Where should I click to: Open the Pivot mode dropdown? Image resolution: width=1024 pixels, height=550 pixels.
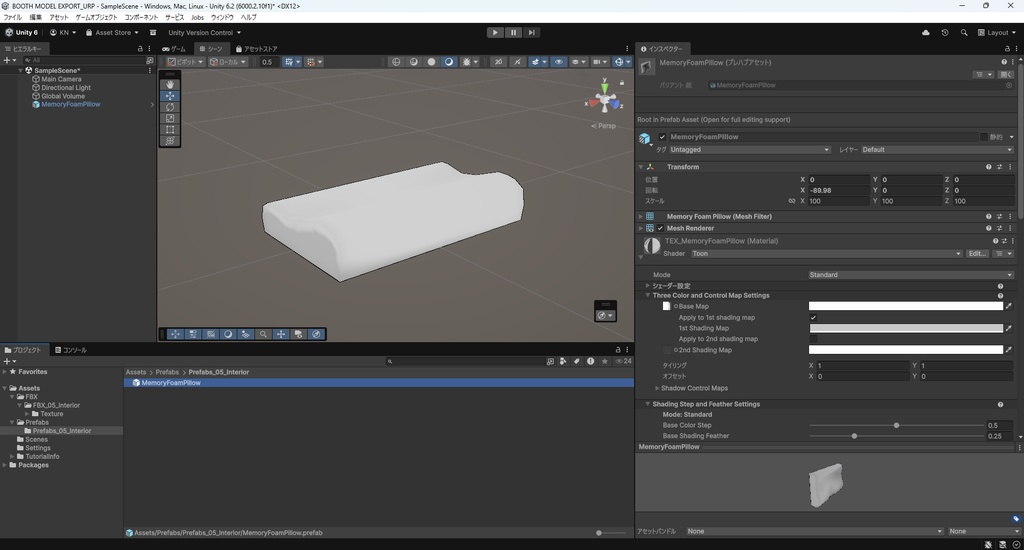pyautogui.click(x=185, y=62)
